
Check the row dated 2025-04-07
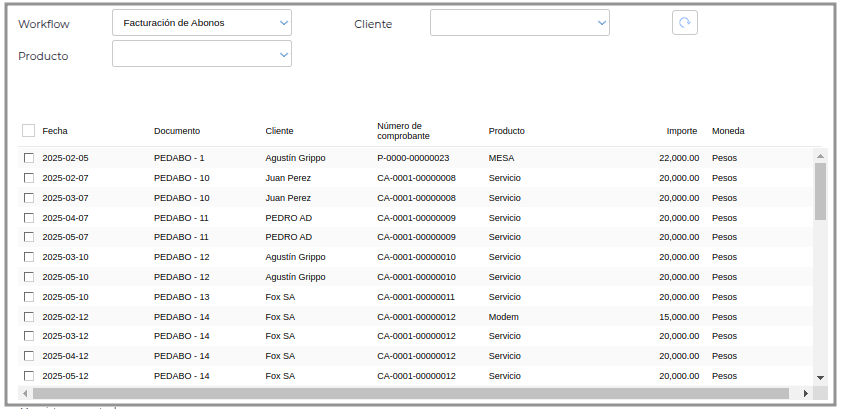click(x=29, y=218)
